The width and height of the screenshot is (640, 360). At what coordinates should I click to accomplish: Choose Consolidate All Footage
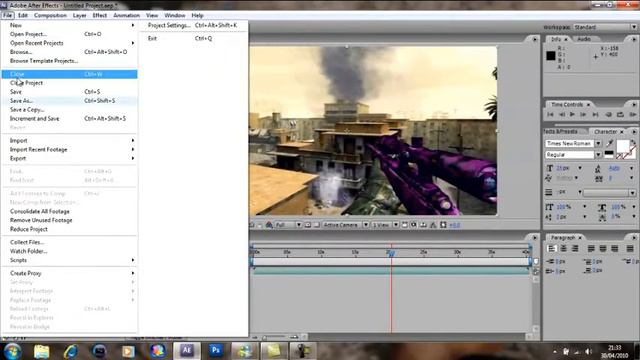click(69, 211)
